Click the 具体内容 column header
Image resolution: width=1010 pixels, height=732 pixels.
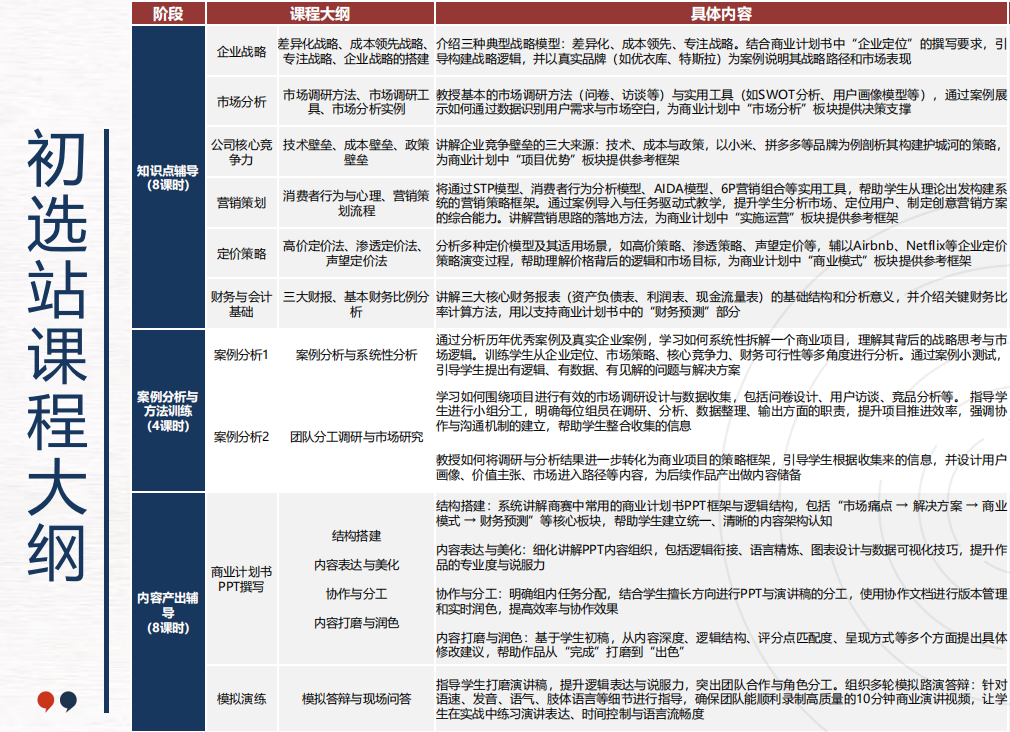pos(721,13)
